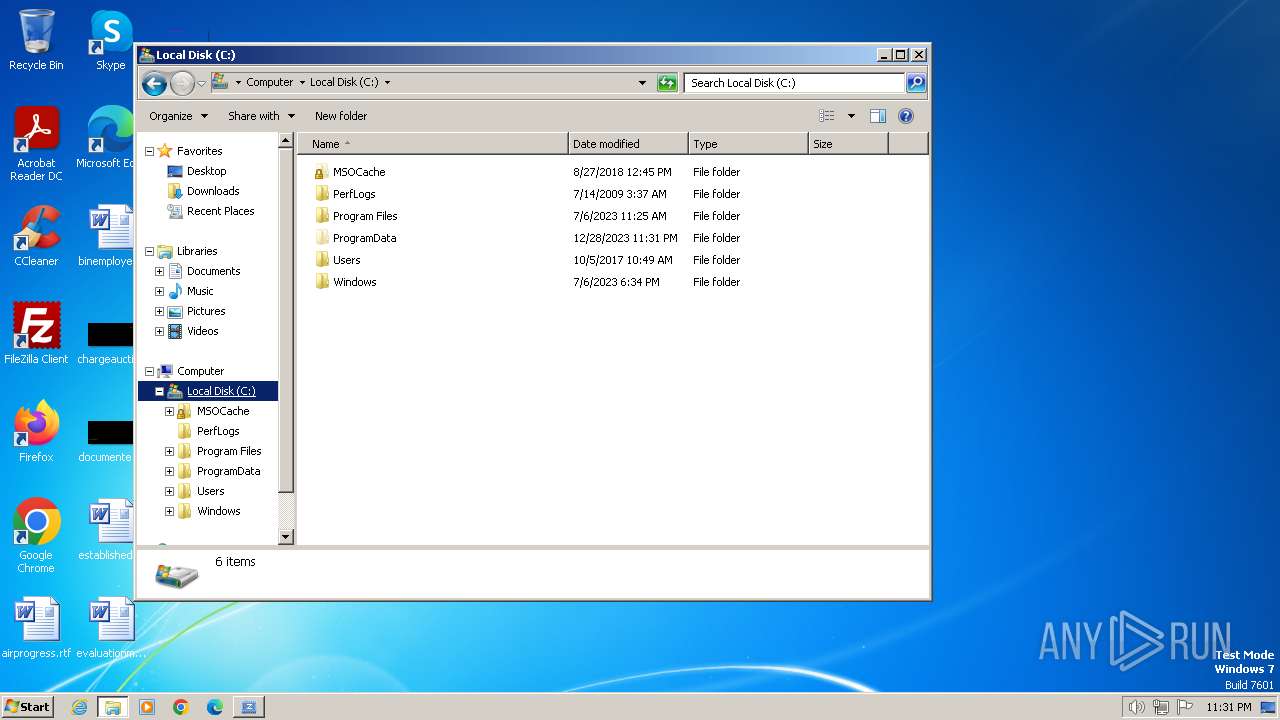The height and width of the screenshot is (720, 1280).
Task: Select Program Files folder icon in list
Action: click(321, 216)
